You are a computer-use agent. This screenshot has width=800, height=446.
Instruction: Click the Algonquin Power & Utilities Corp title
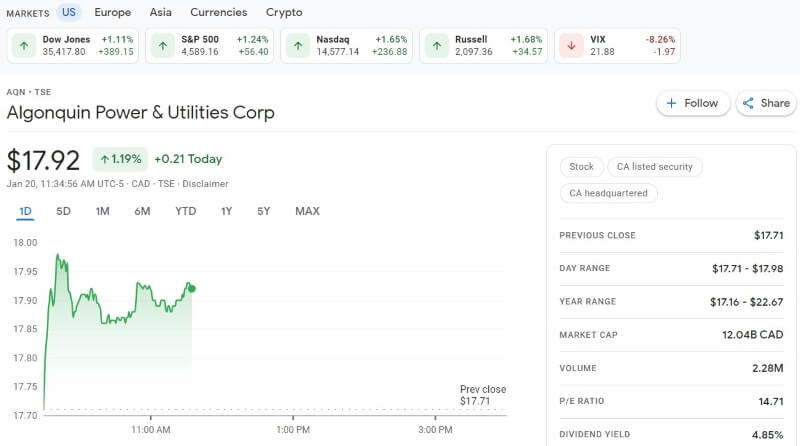(141, 112)
